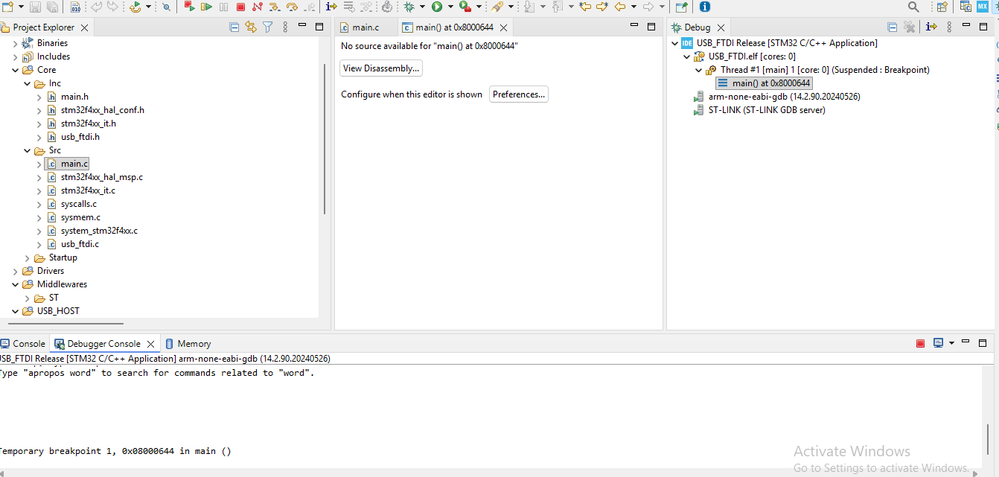Expand the Drivers folder

click(x=15, y=271)
